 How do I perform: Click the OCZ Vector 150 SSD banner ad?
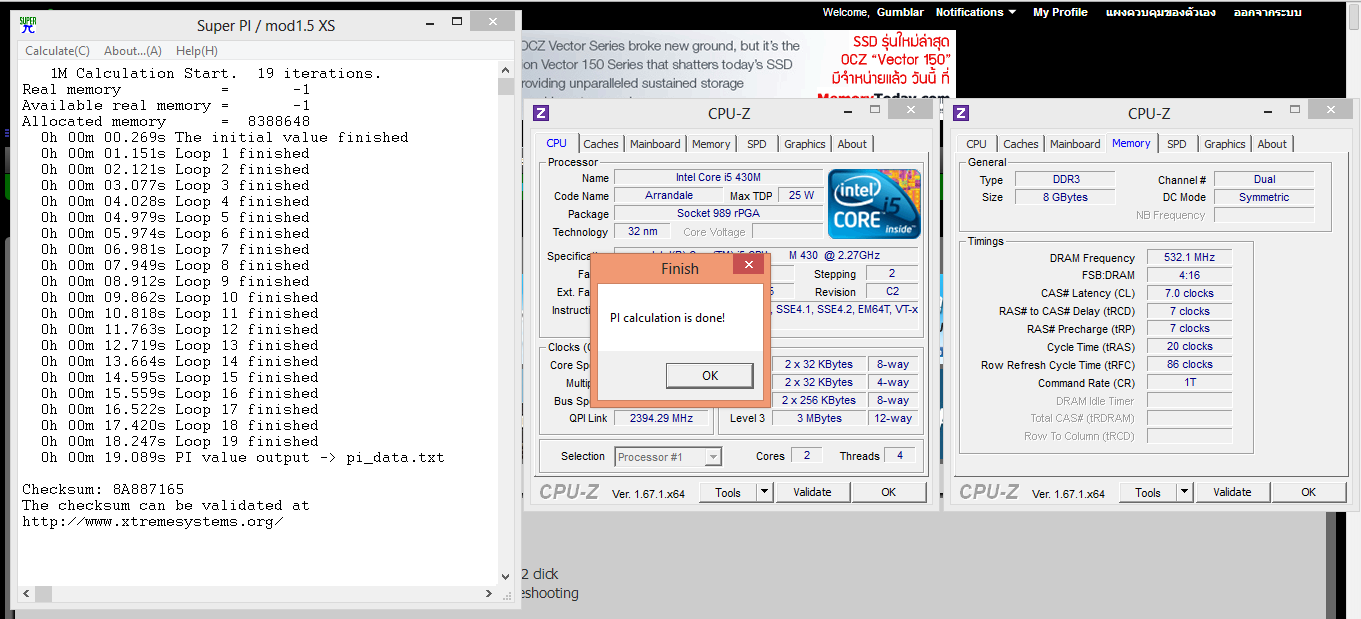coord(738,66)
